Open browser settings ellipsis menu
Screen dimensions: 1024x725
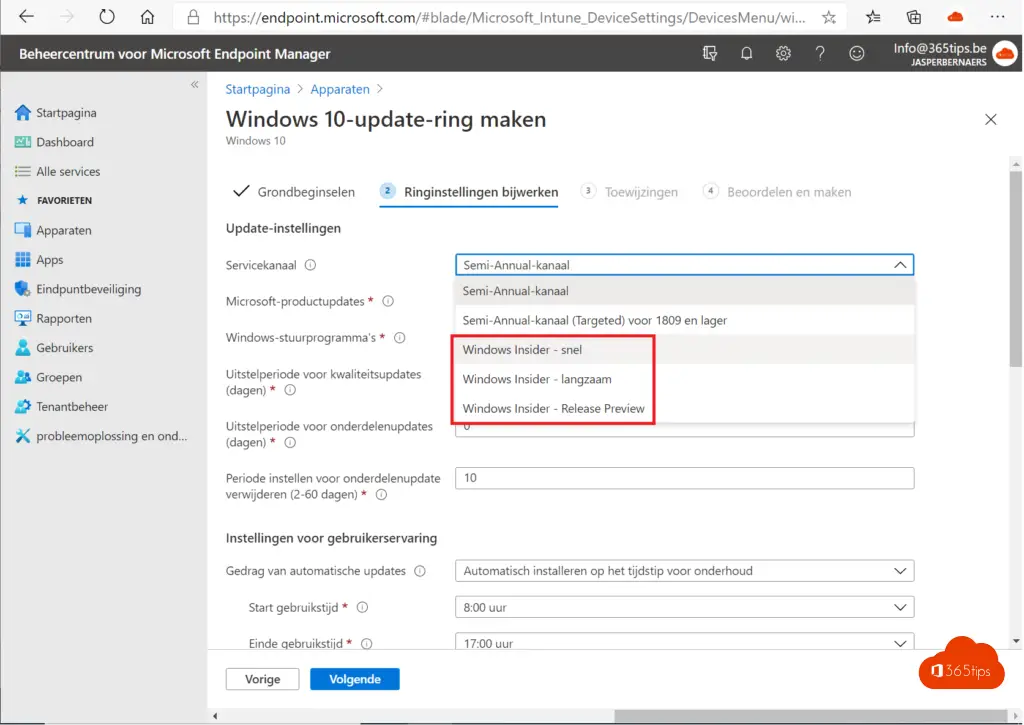(997, 17)
